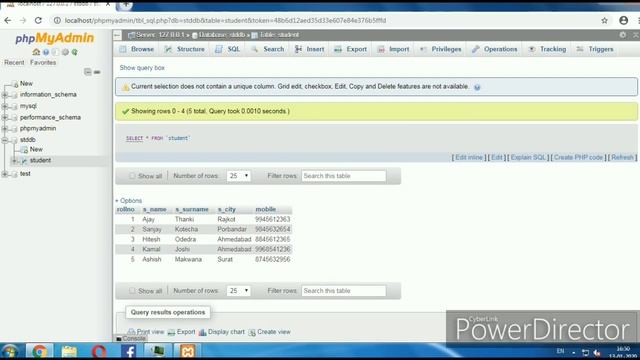Tick the upper Show all checkbox

click(132, 176)
